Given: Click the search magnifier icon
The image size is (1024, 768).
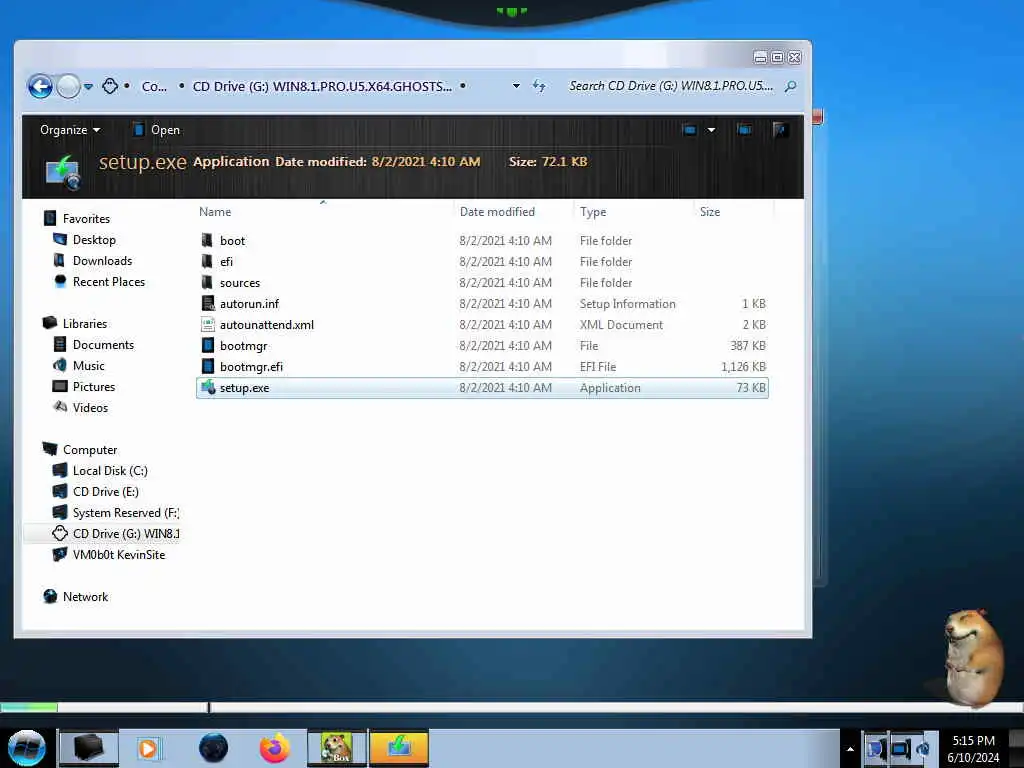Looking at the screenshot, I should [x=790, y=86].
